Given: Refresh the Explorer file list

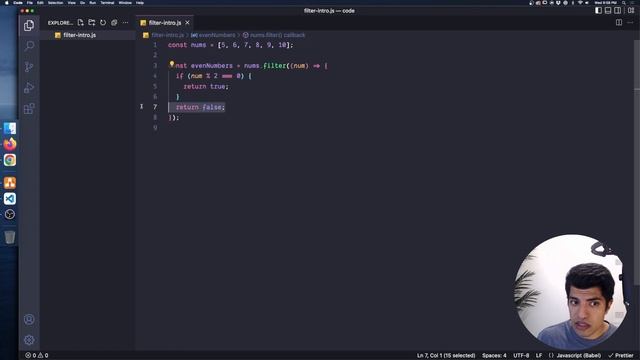Looking at the screenshot, I should click(103, 22).
